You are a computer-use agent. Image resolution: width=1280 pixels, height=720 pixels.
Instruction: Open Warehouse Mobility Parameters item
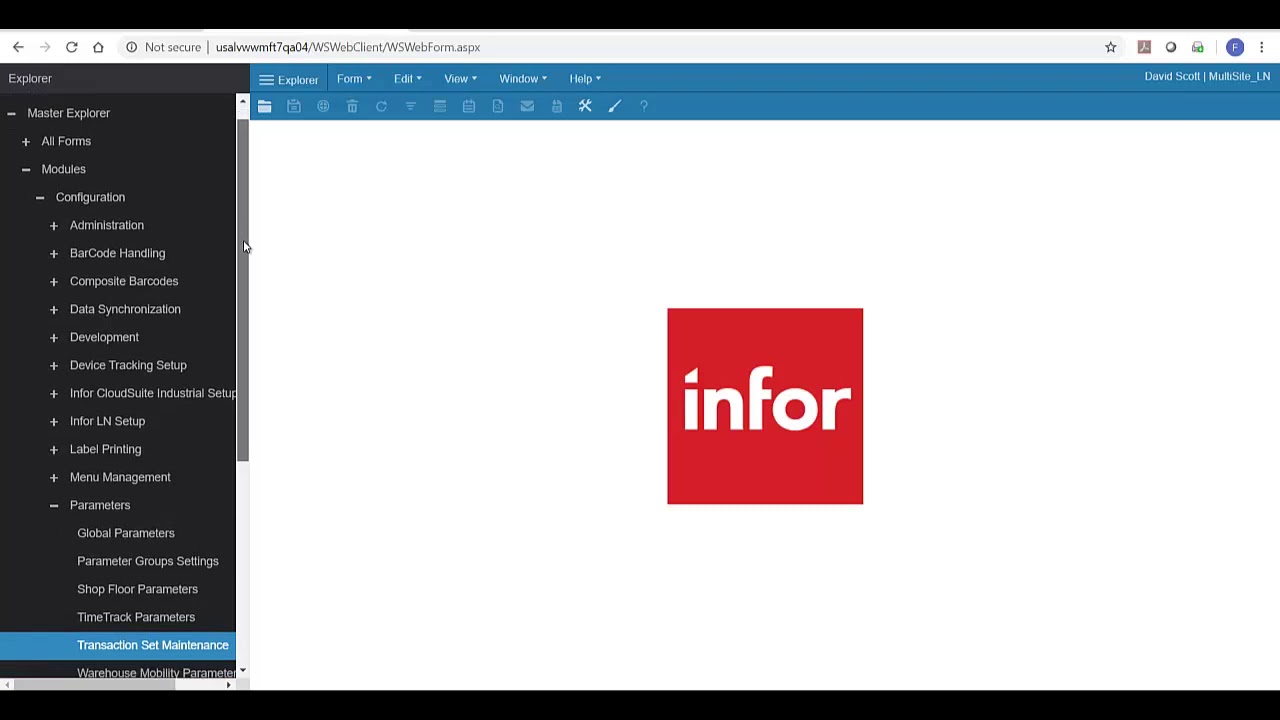click(x=156, y=672)
